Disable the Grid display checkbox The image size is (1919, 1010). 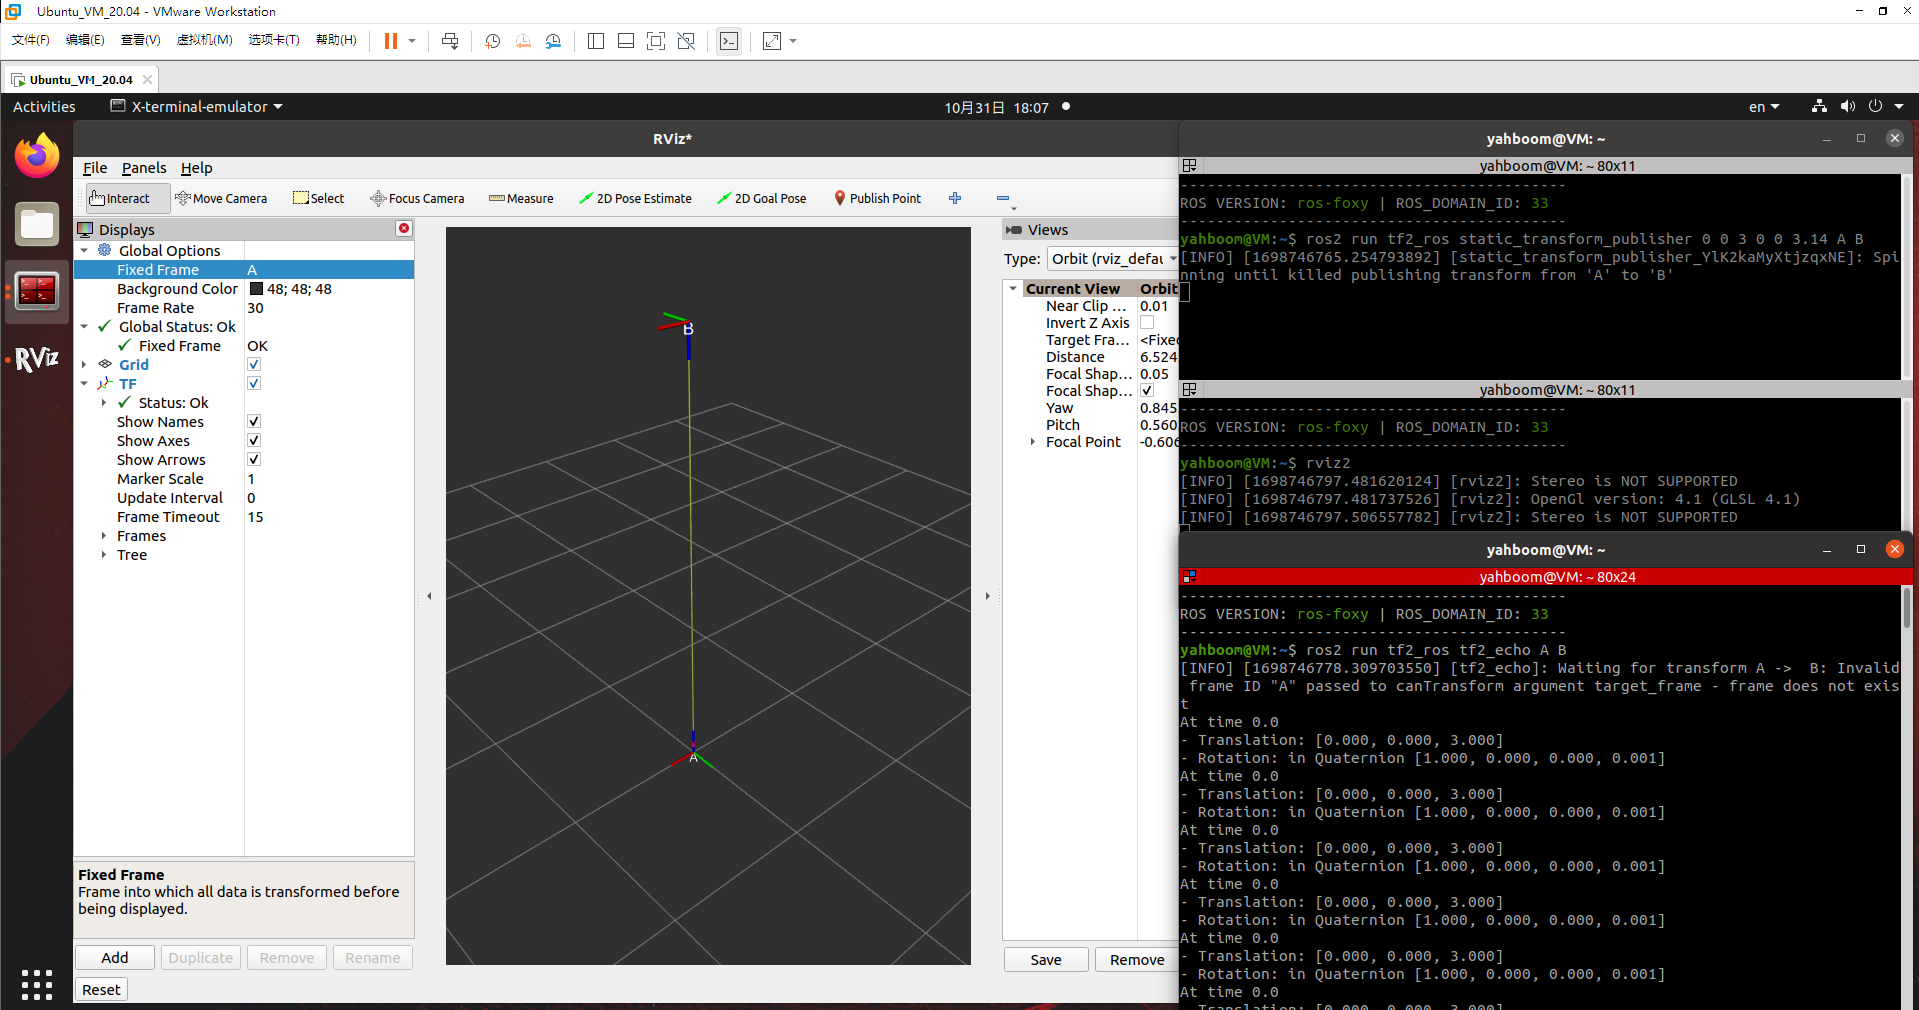(254, 365)
